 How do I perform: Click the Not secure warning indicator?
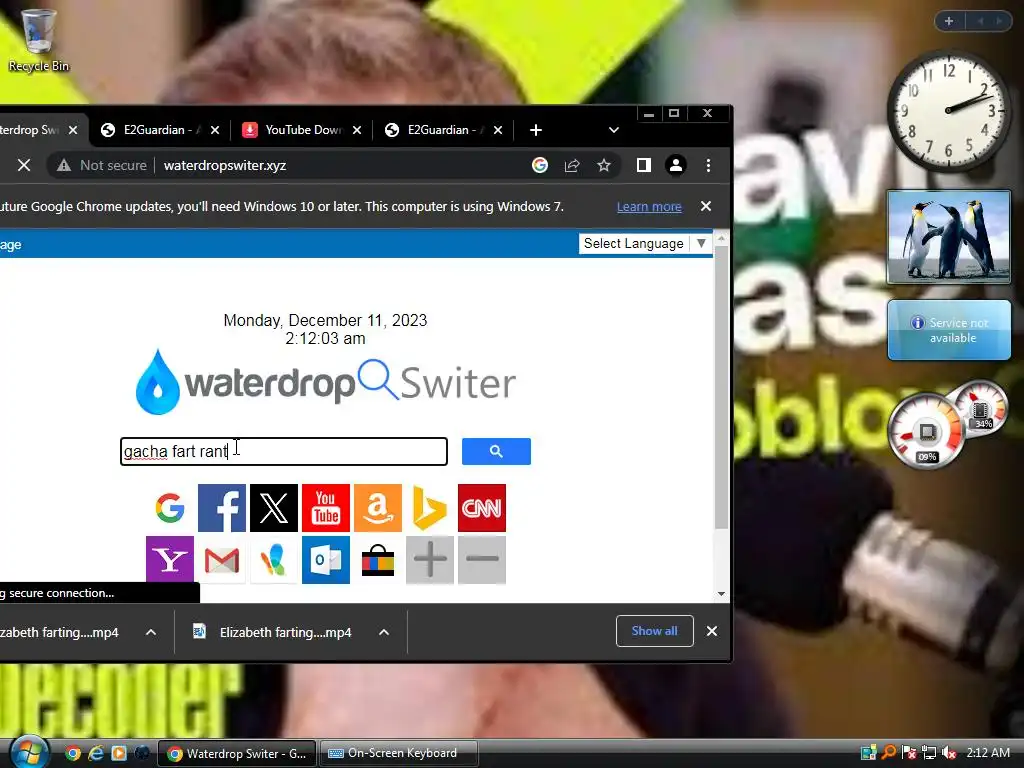pyautogui.click(x=101, y=165)
